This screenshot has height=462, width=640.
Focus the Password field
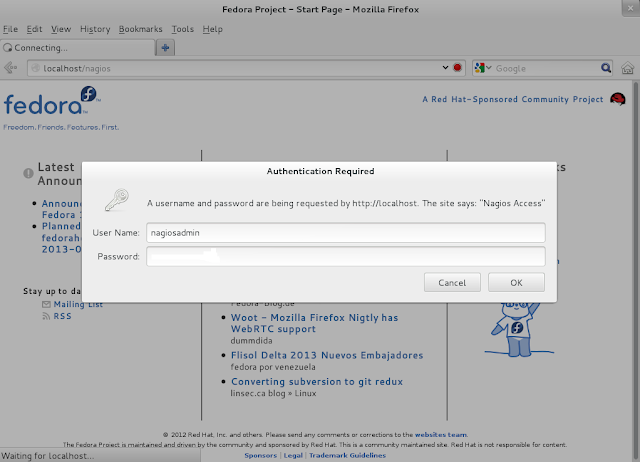pos(346,256)
